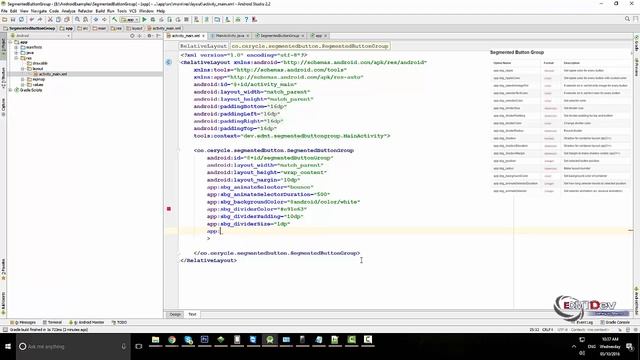Click the Cut scissors icon
Viewport: 640px width, 360px height.
click(51, 20)
